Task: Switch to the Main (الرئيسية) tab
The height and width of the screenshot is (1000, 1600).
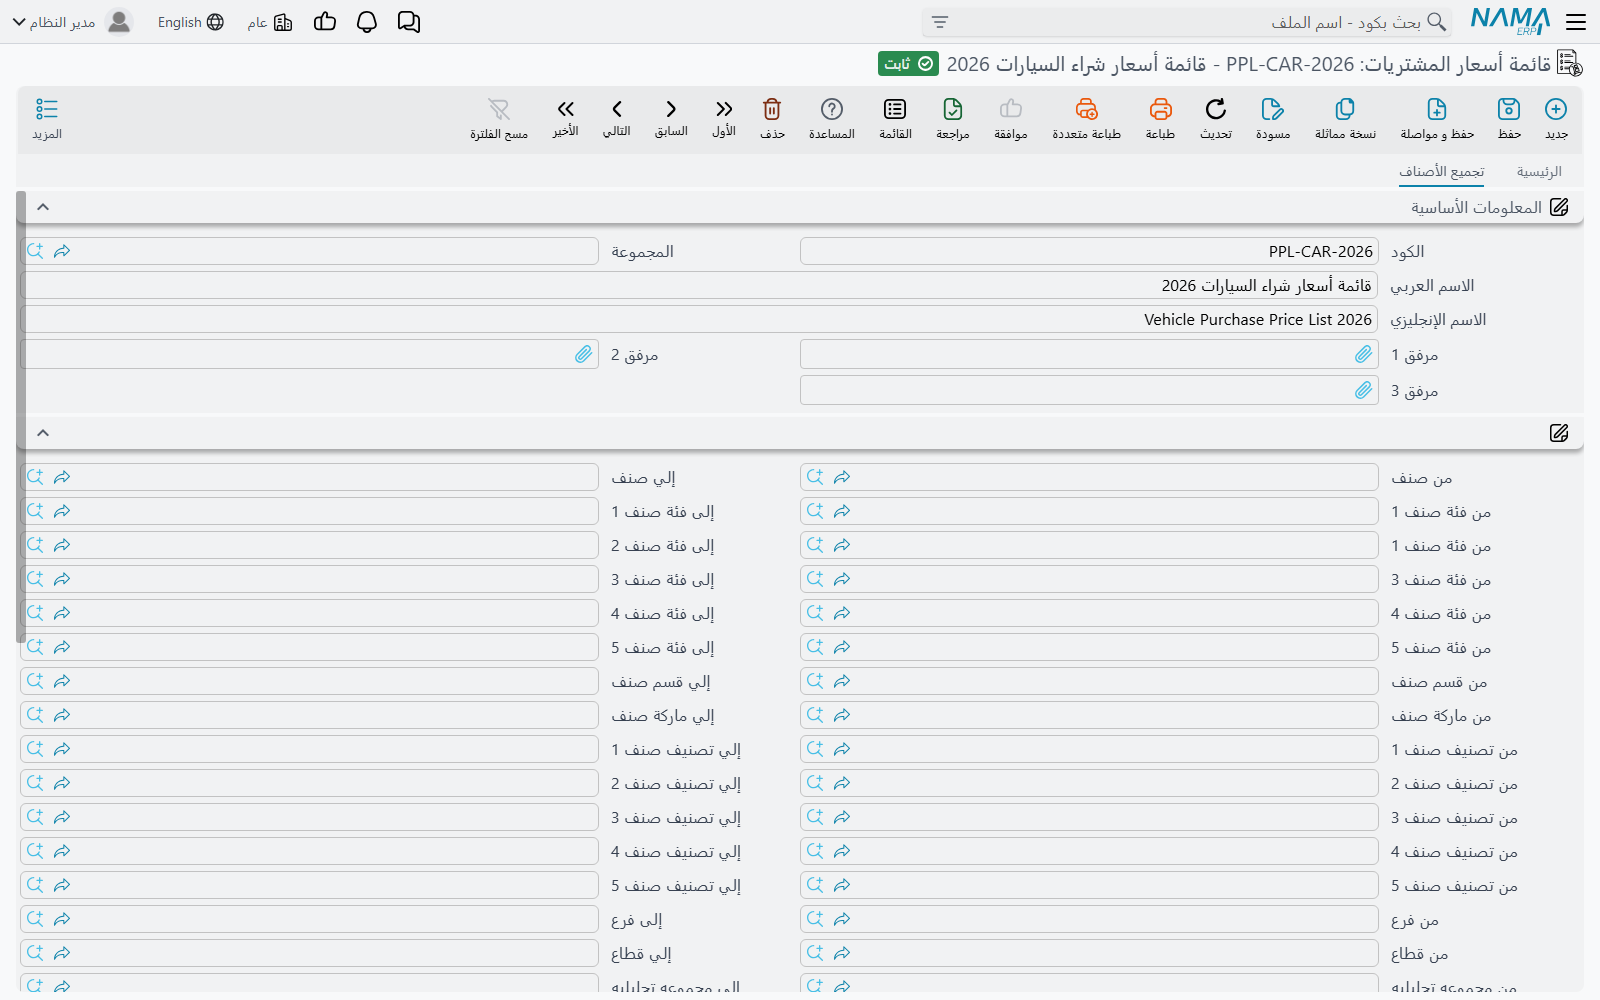Action: point(1539,172)
